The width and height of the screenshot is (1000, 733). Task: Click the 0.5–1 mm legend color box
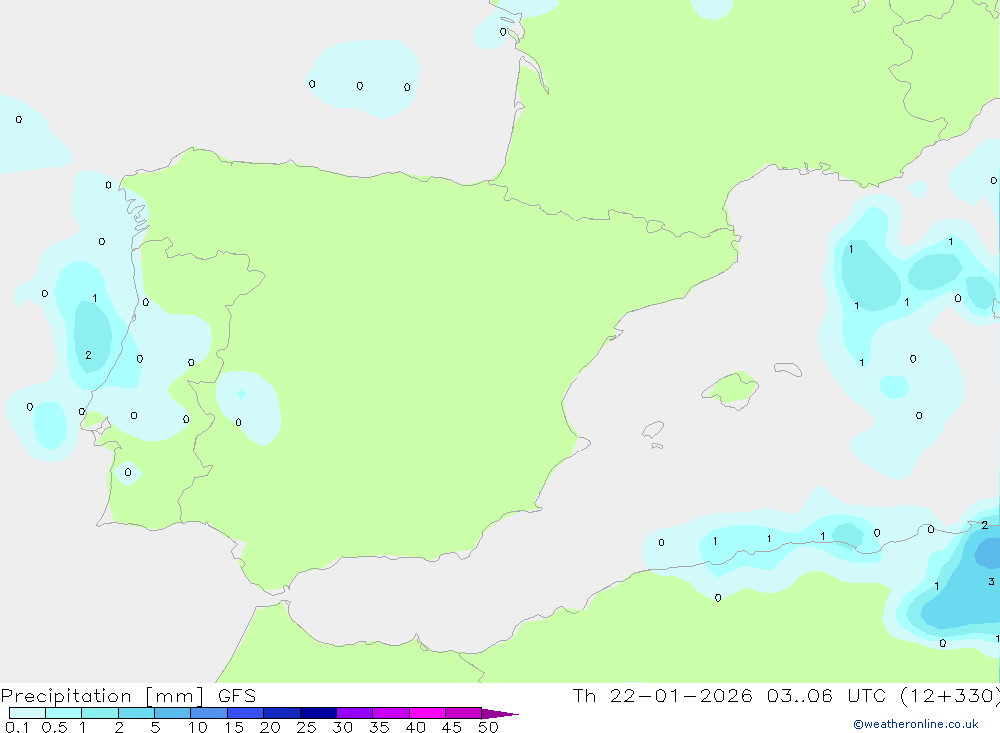(x=64, y=713)
